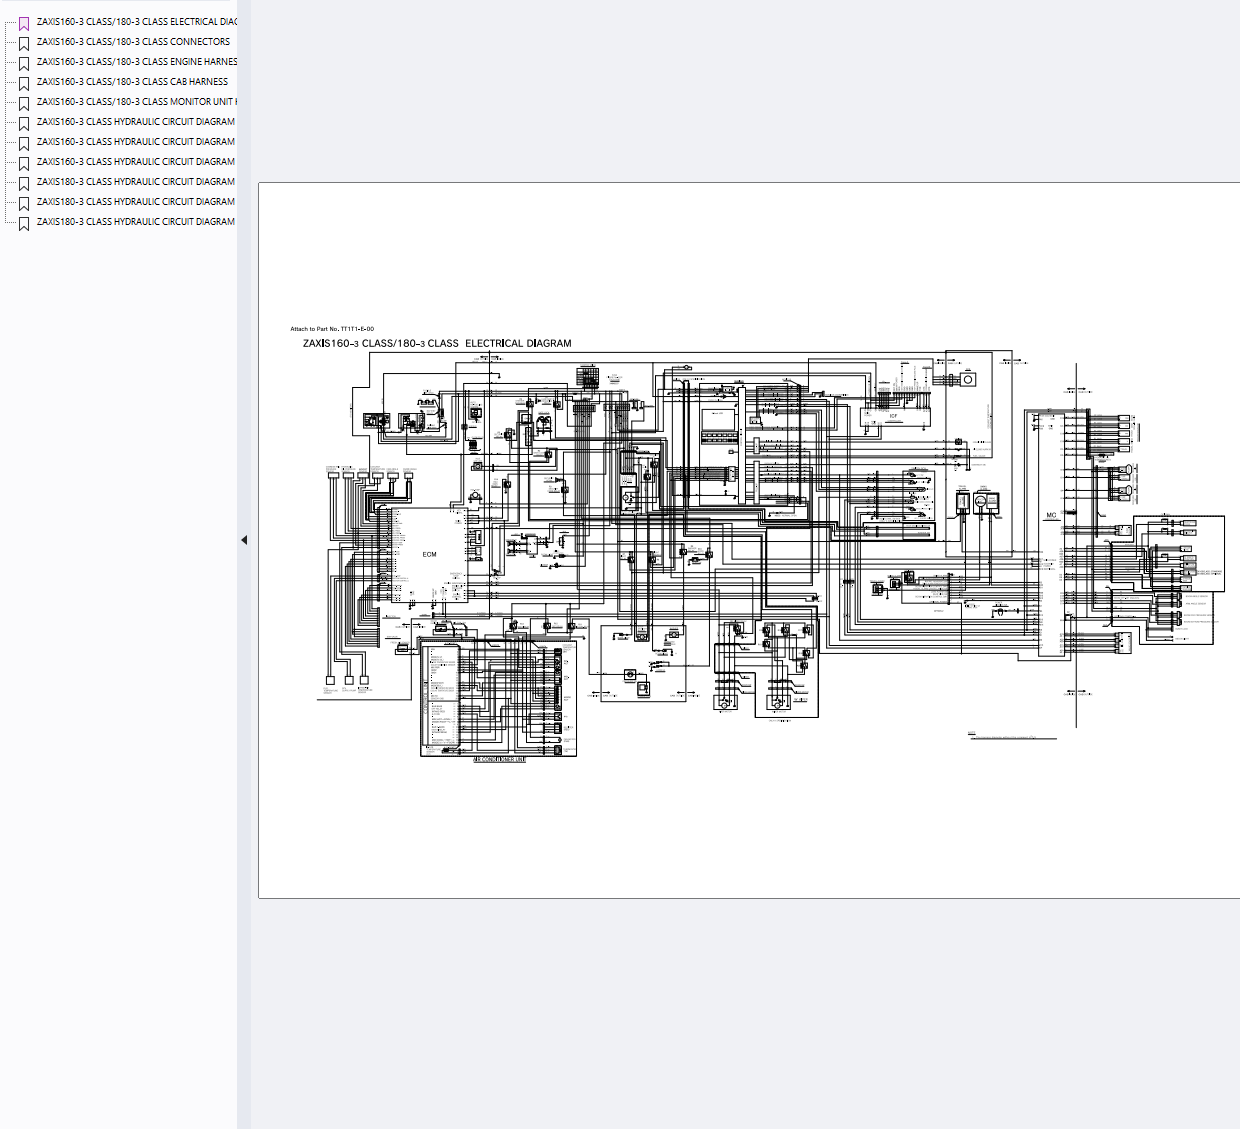Open the ZAXIS160-3 CLASS/180-3 CLASS ELECTRICAL DIAGRAM bookmark

pyautogui.click(x=137, y=22)
